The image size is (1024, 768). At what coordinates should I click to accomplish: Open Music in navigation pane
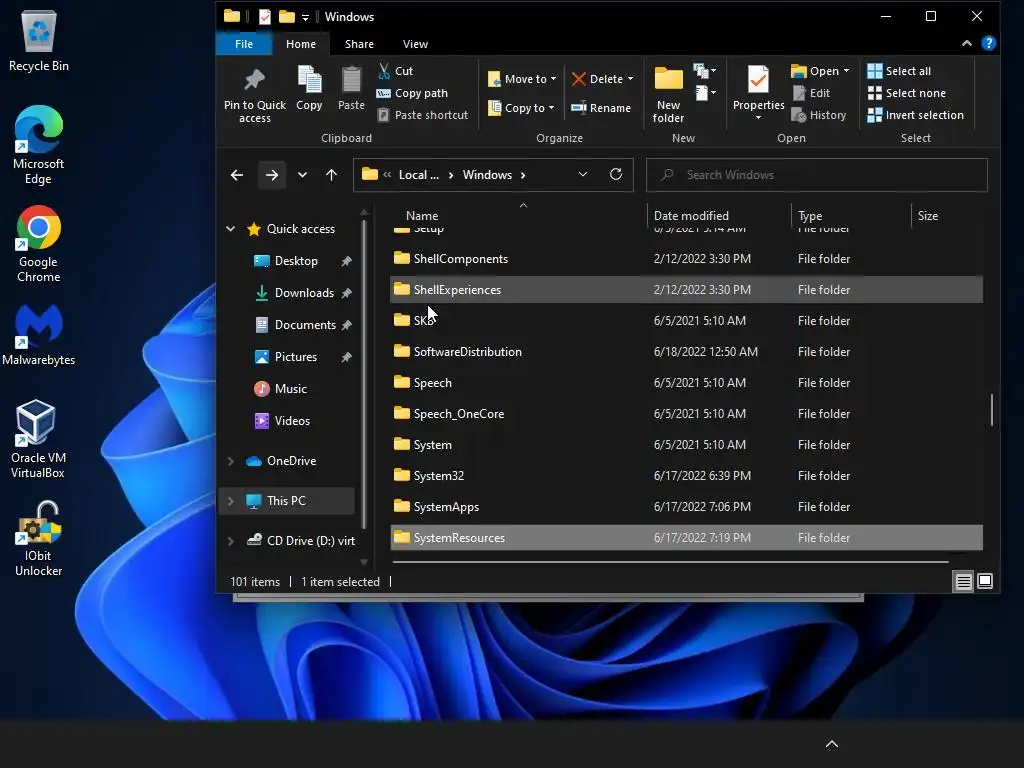pos(290,389)
